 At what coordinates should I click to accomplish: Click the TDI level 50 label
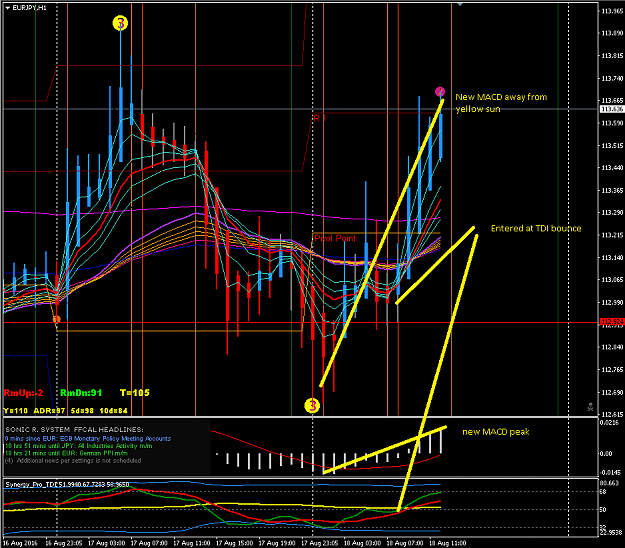point(603,510)
